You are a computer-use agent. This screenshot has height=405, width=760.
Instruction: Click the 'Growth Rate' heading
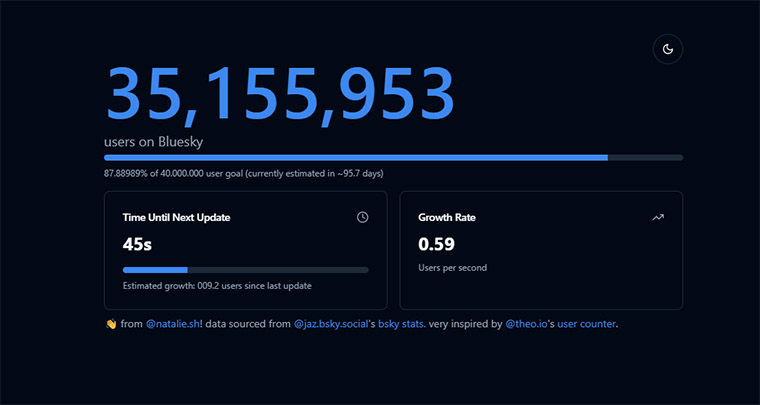pyautogui.click(x=447, y=218)
